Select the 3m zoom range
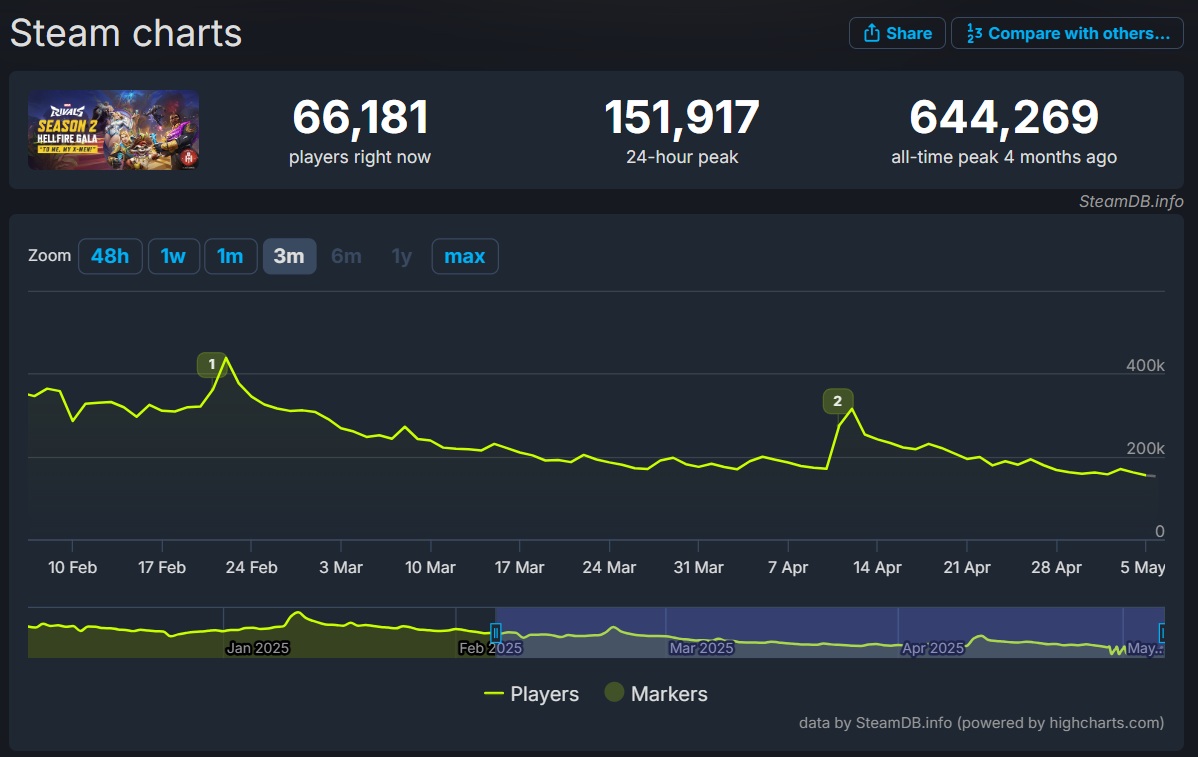1198x757 pixels. (290, 256)
